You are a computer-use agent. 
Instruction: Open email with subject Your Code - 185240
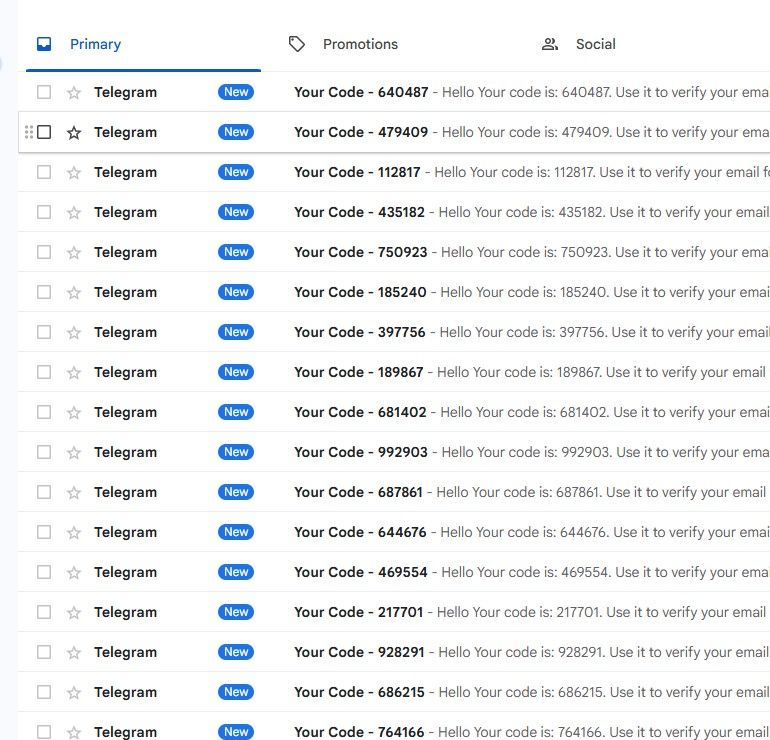[x=360, y=292]
